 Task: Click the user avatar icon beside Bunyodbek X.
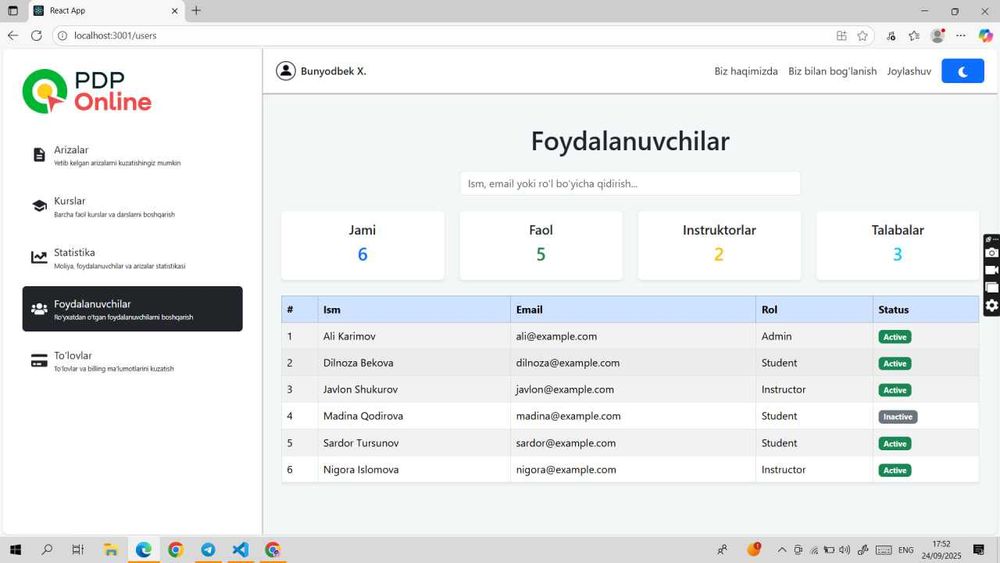286,71
